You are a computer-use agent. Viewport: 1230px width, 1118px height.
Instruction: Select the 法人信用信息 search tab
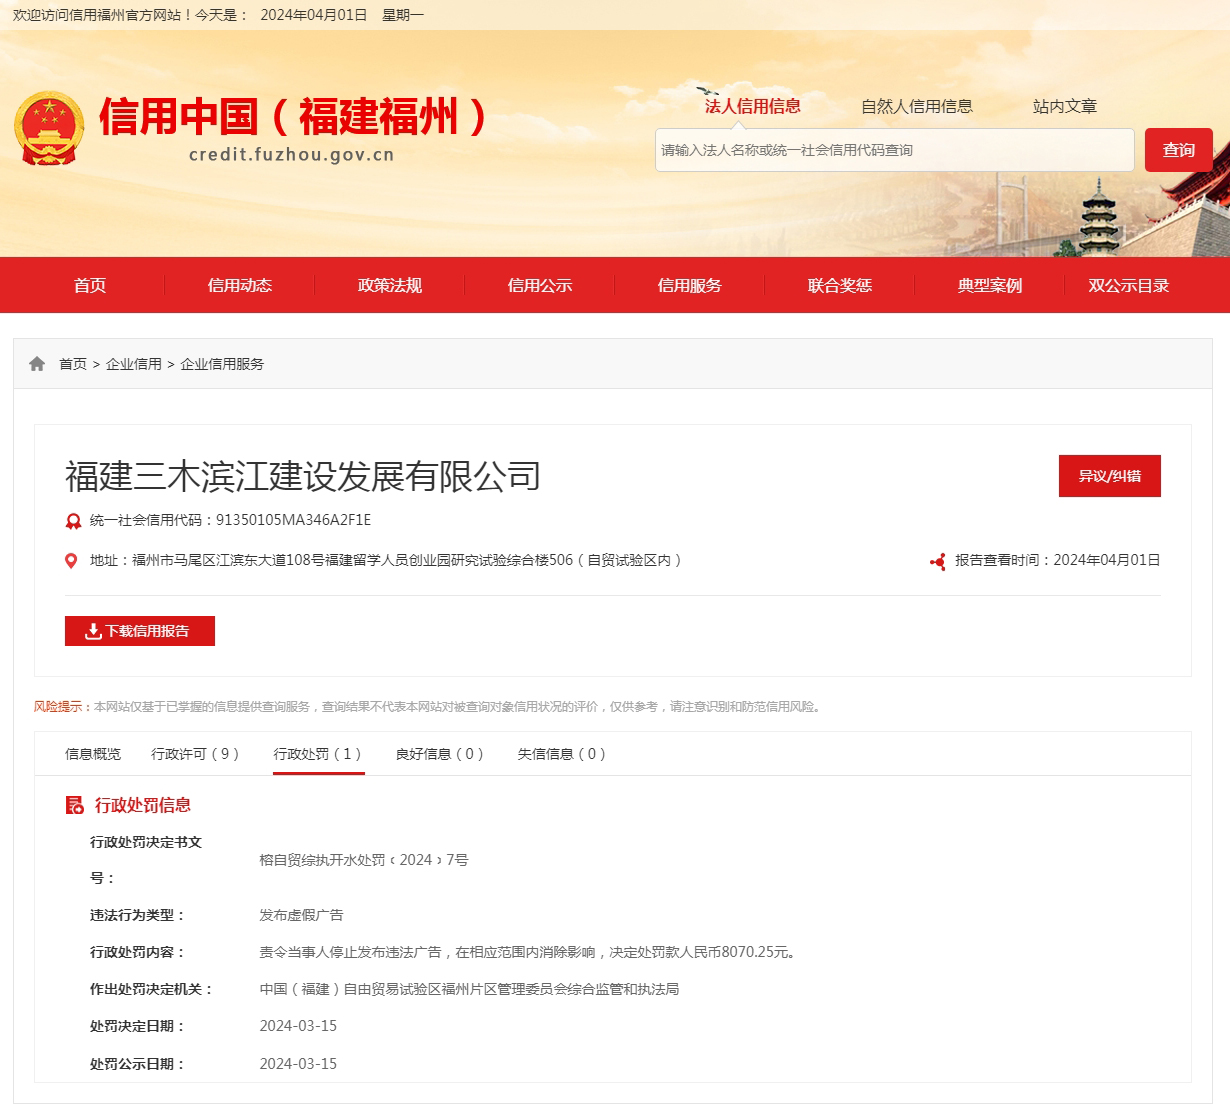point(752,106)
